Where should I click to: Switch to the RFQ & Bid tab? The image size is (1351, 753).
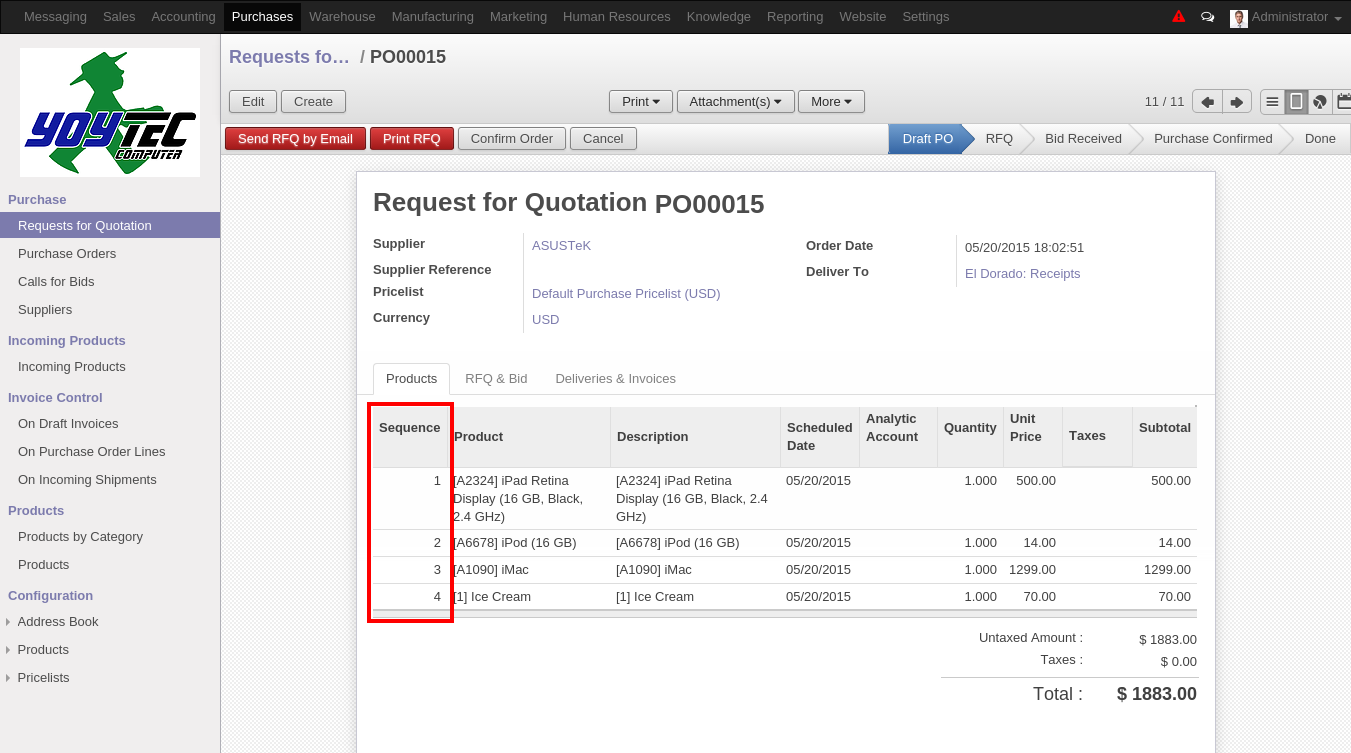(496, 379)
